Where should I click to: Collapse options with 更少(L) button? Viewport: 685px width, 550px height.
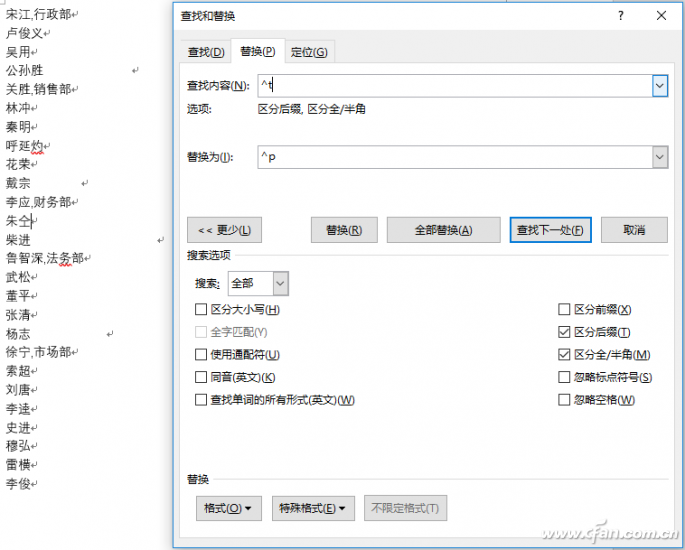[225, 230]
